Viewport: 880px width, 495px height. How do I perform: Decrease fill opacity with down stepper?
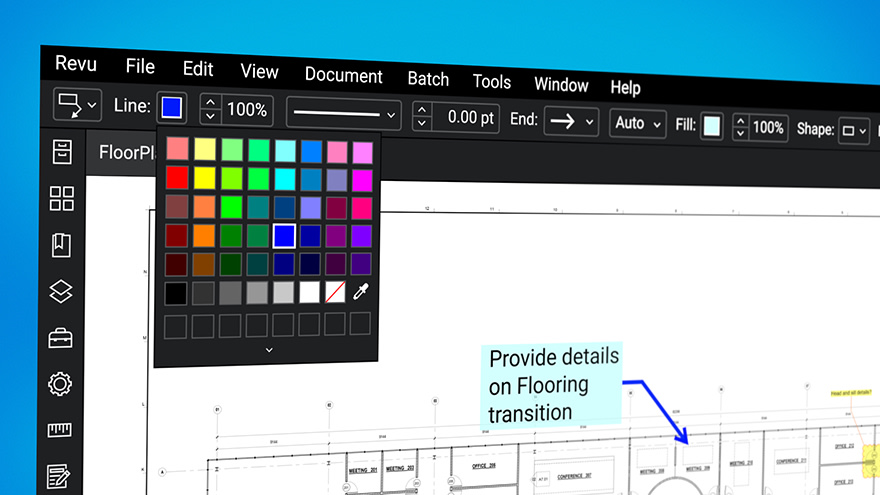click(x=740, y=133)
